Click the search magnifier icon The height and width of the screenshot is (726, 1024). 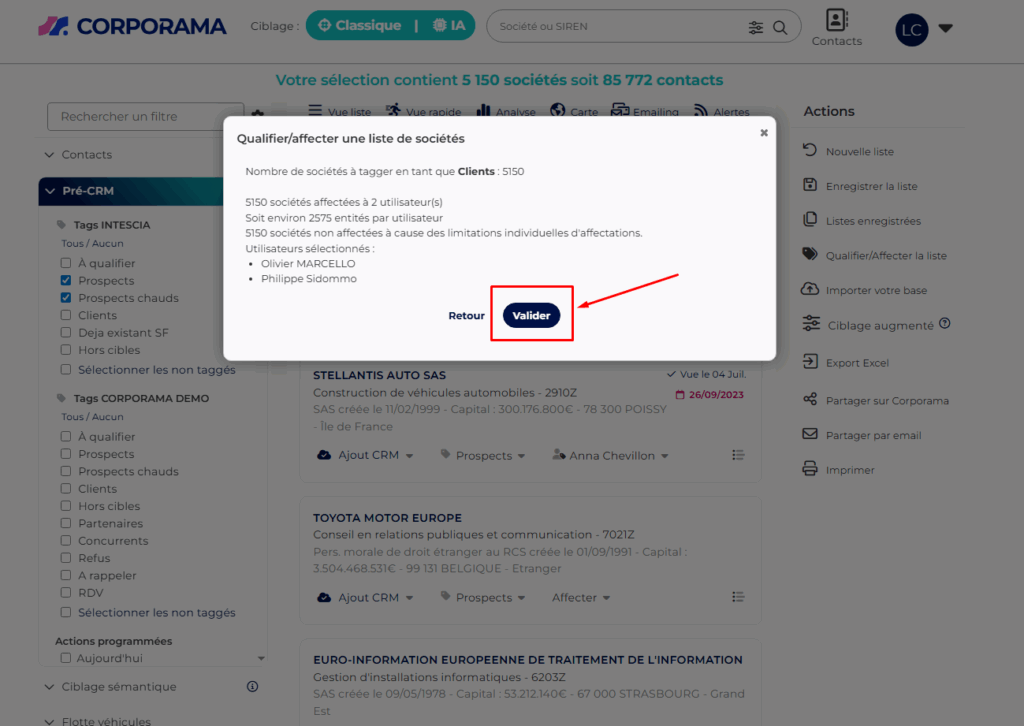pos(780,27)
